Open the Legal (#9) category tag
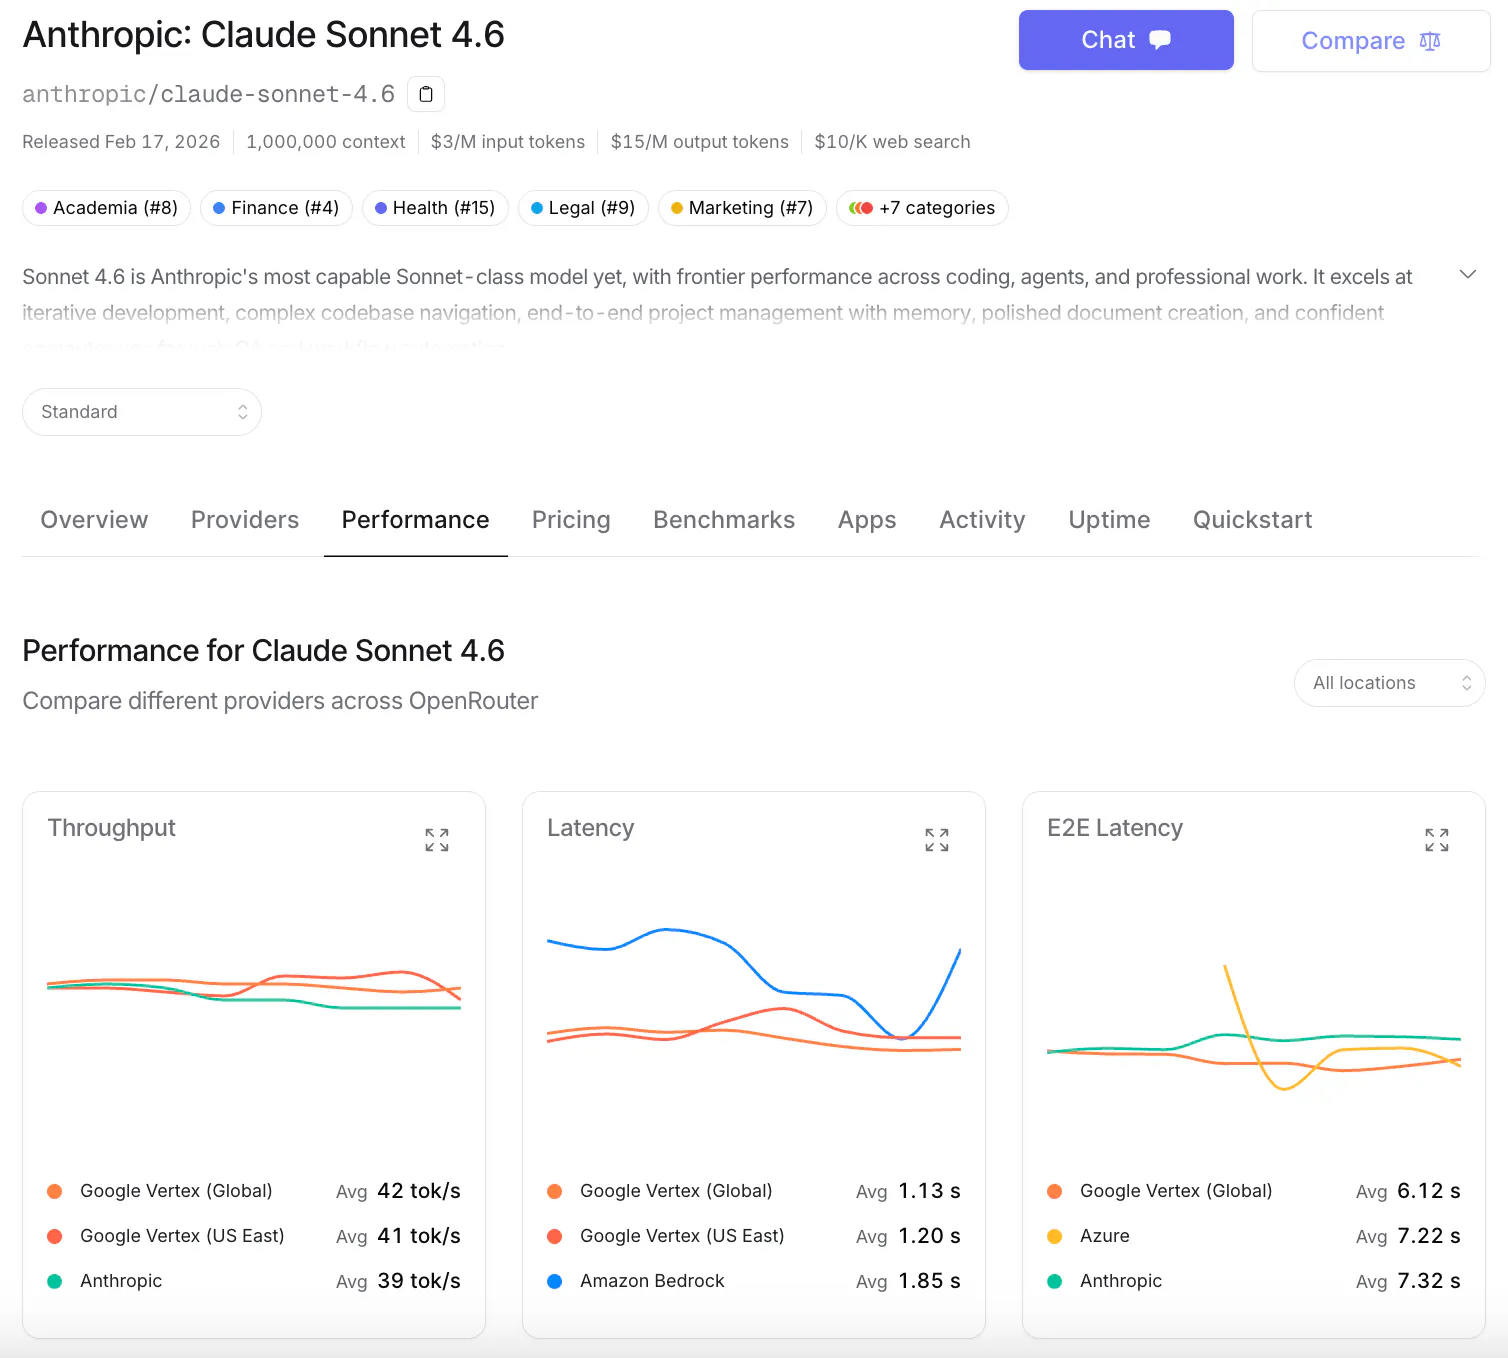The height and width of the screenshot is (1358, 1508). tap(583, 208)
